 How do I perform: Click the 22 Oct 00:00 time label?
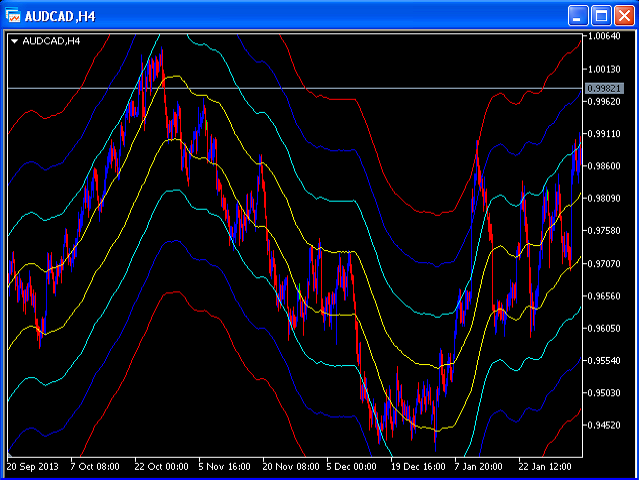click(162, 466)
